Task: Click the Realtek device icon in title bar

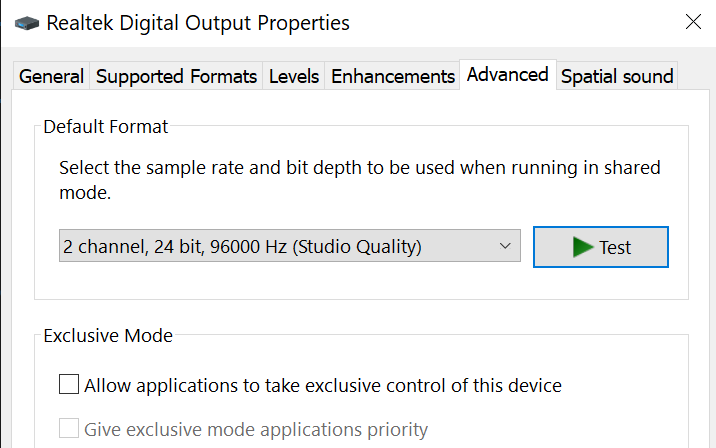Action: point(26,22)
